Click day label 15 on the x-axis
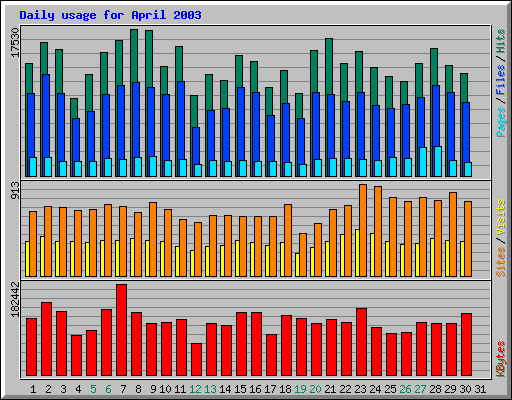Image resolution: width=512 pixels, height=400 pixels. coord(240,389)
